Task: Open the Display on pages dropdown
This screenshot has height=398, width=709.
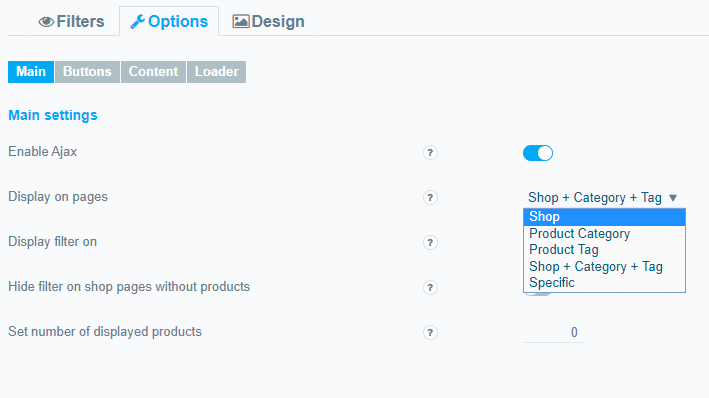Action: tap(603, 198)
